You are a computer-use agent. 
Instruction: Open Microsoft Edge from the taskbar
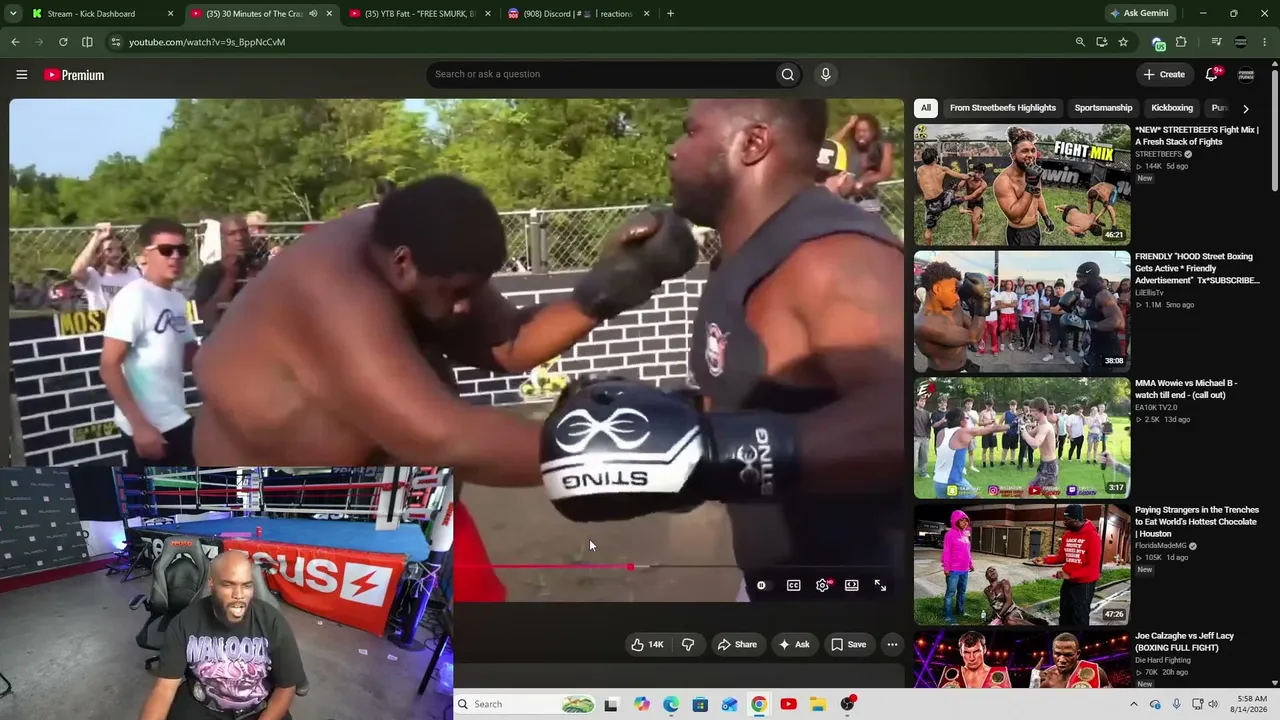point(671,704)
